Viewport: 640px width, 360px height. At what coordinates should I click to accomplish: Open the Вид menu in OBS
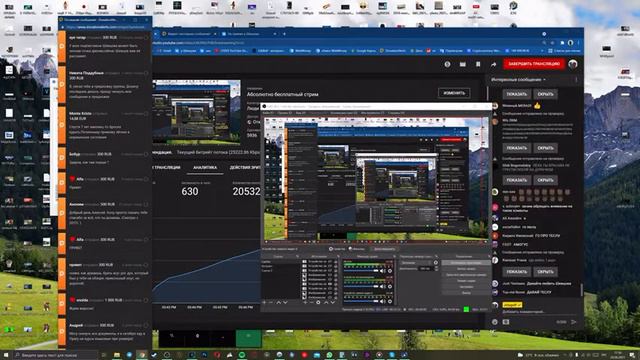click(x=301, y=113)
